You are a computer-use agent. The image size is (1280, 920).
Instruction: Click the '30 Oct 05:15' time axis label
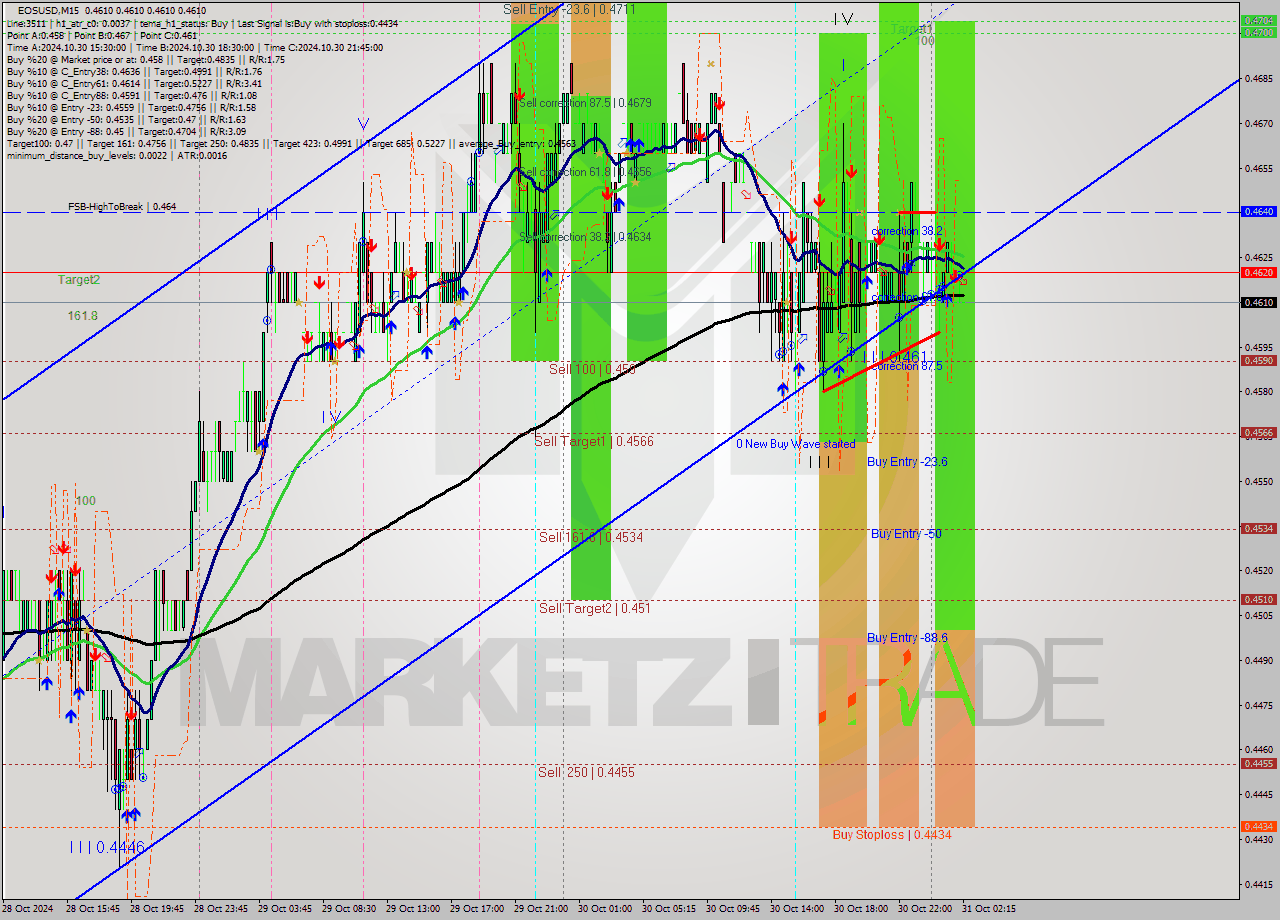coord(670,909)
